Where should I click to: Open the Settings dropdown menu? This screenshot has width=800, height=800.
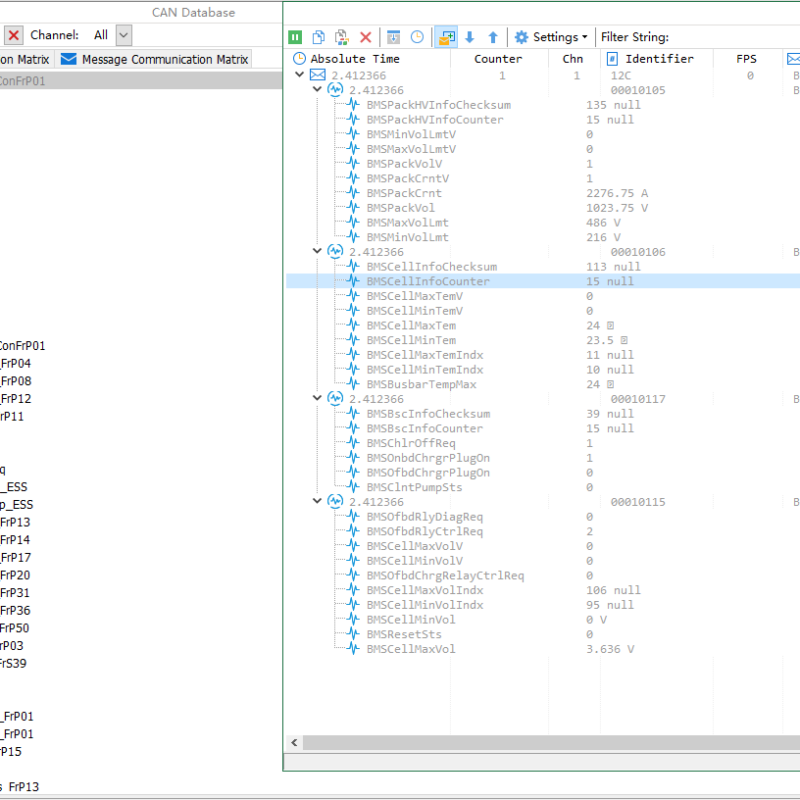(x=551, y=37)
